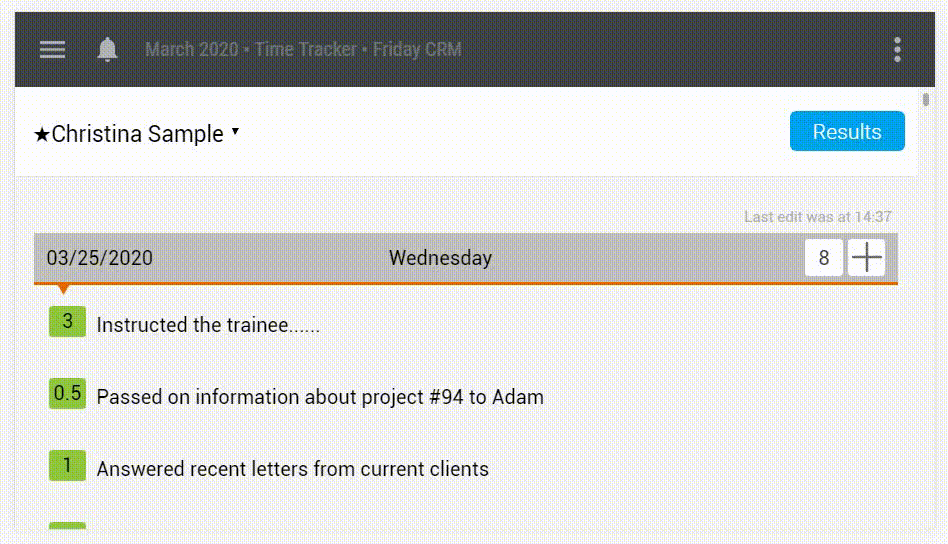Open 'Instructed the trainee' entry

click(x=208, y=325)
